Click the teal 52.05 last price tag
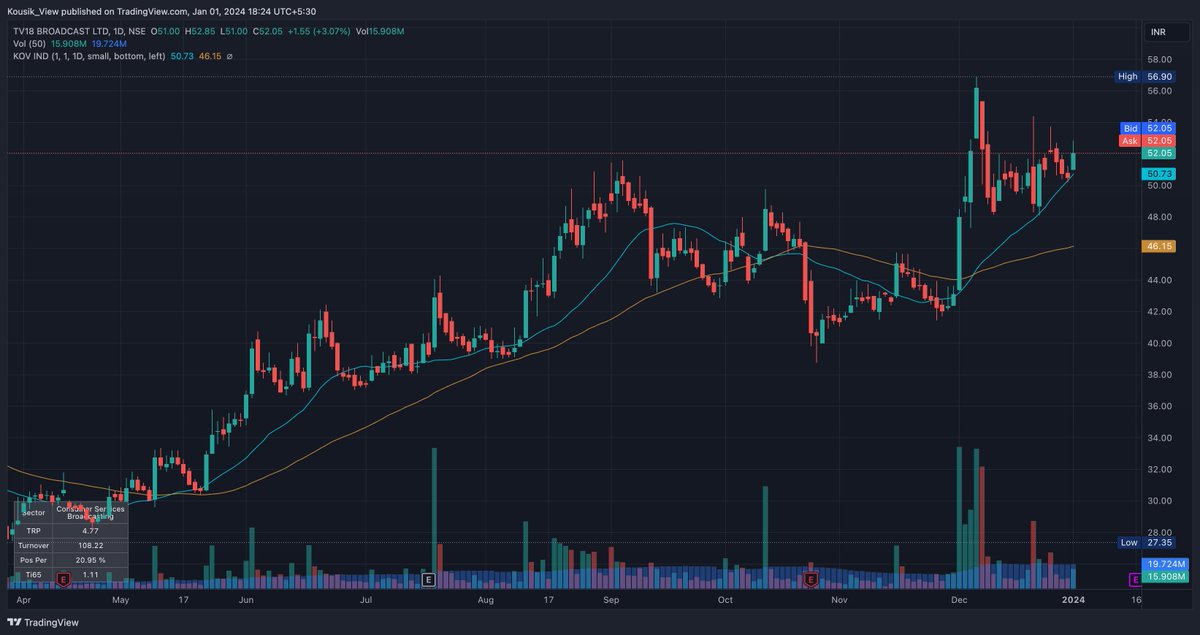 tap(1160, 153)
